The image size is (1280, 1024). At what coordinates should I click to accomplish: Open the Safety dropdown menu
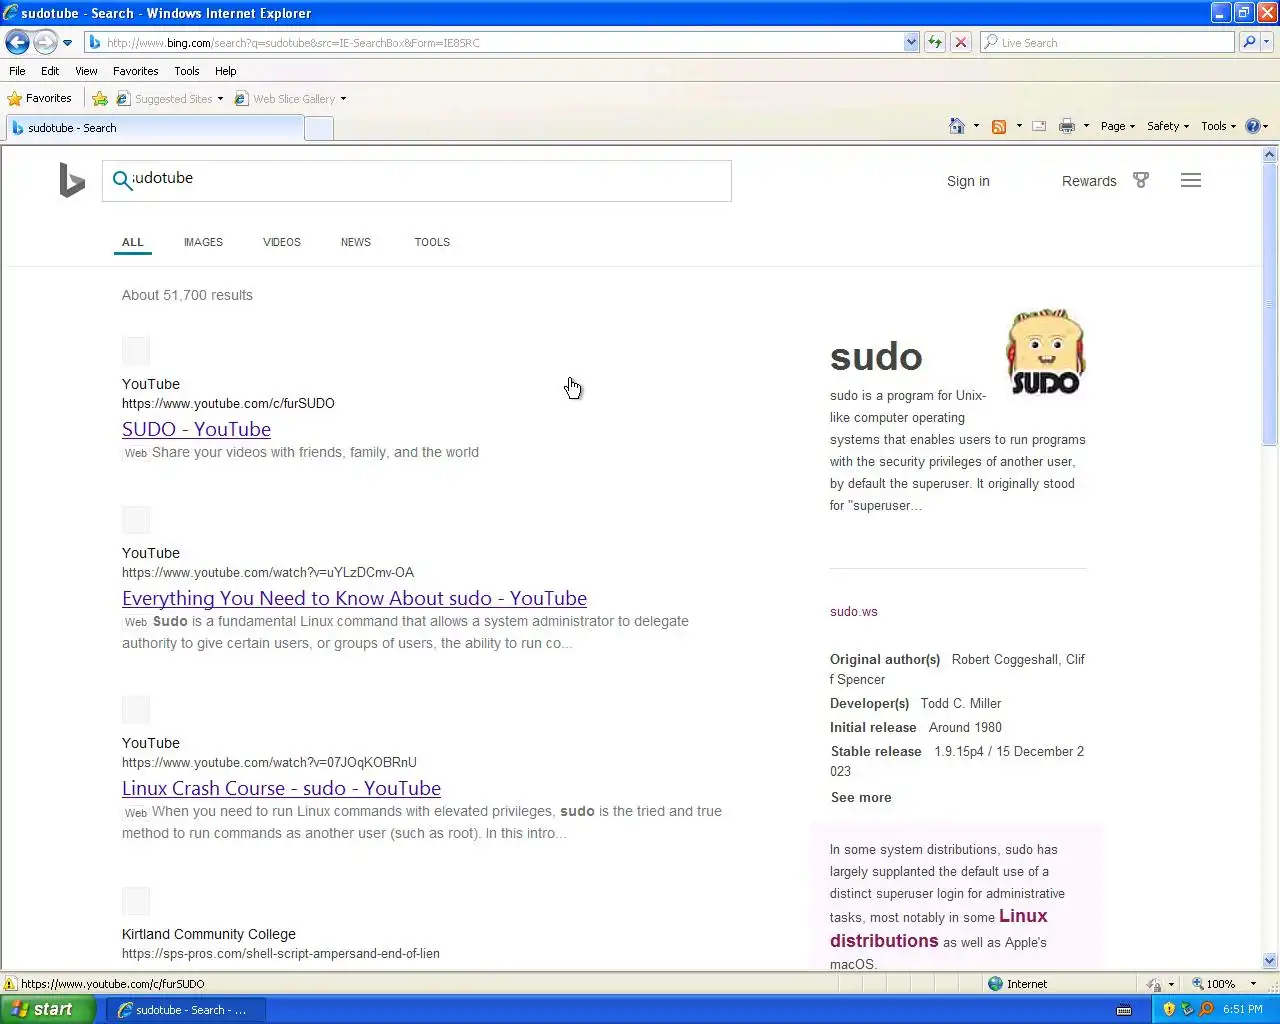pos(1167,126)
